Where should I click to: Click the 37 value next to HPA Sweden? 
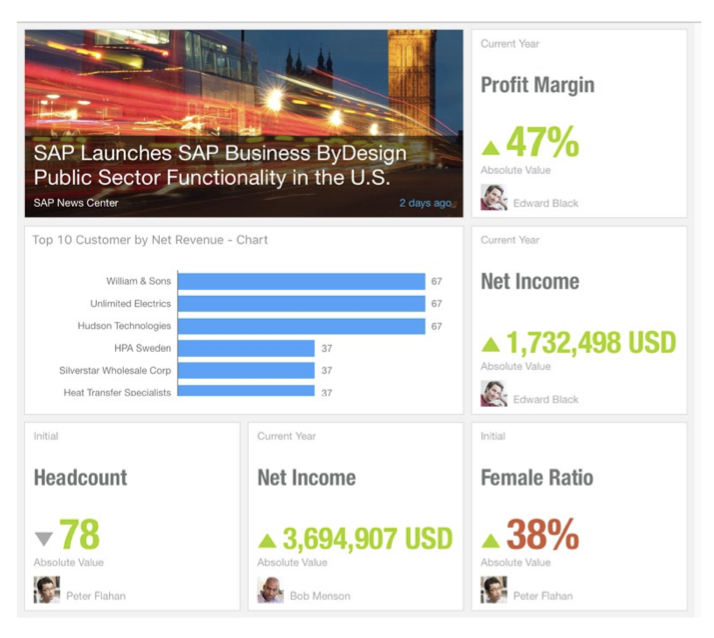(x=326, y=348)
